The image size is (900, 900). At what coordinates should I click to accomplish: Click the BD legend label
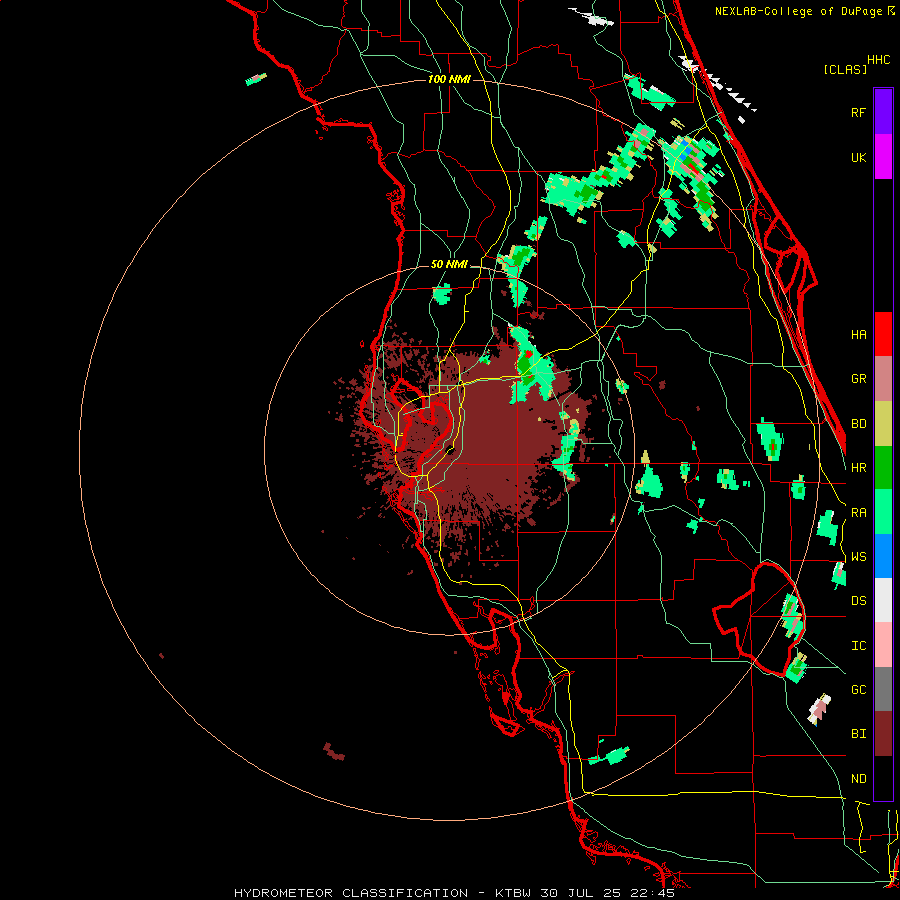(x=858, y=424)
